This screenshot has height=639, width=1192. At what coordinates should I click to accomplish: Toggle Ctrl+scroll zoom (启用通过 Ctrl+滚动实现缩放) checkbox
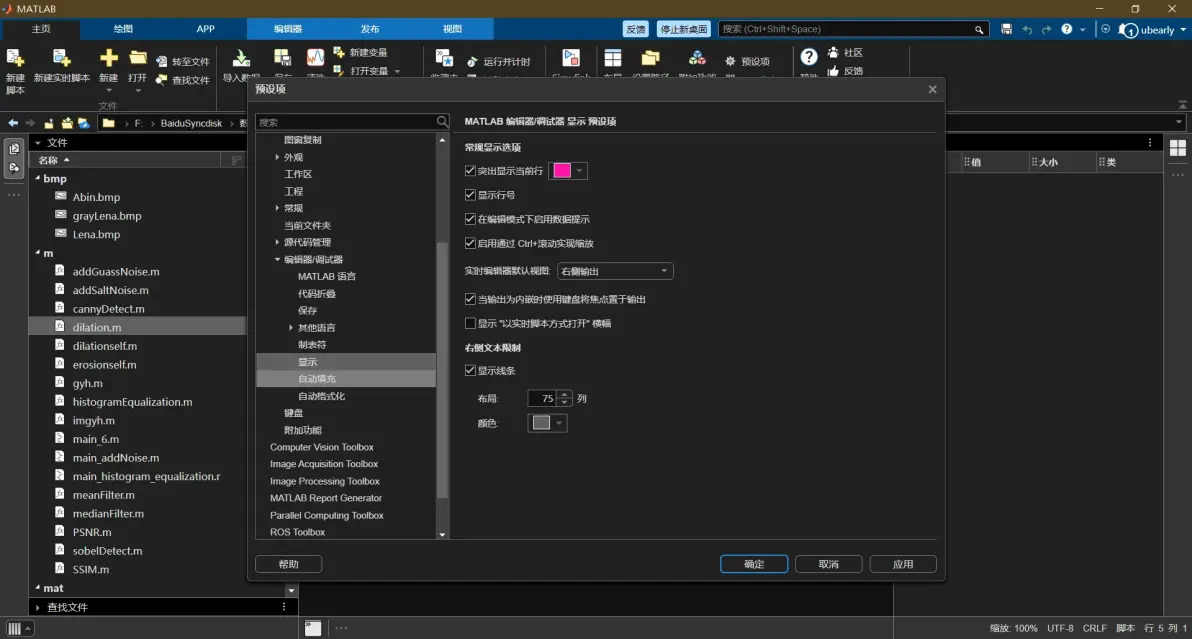click(x=470, y=244)
